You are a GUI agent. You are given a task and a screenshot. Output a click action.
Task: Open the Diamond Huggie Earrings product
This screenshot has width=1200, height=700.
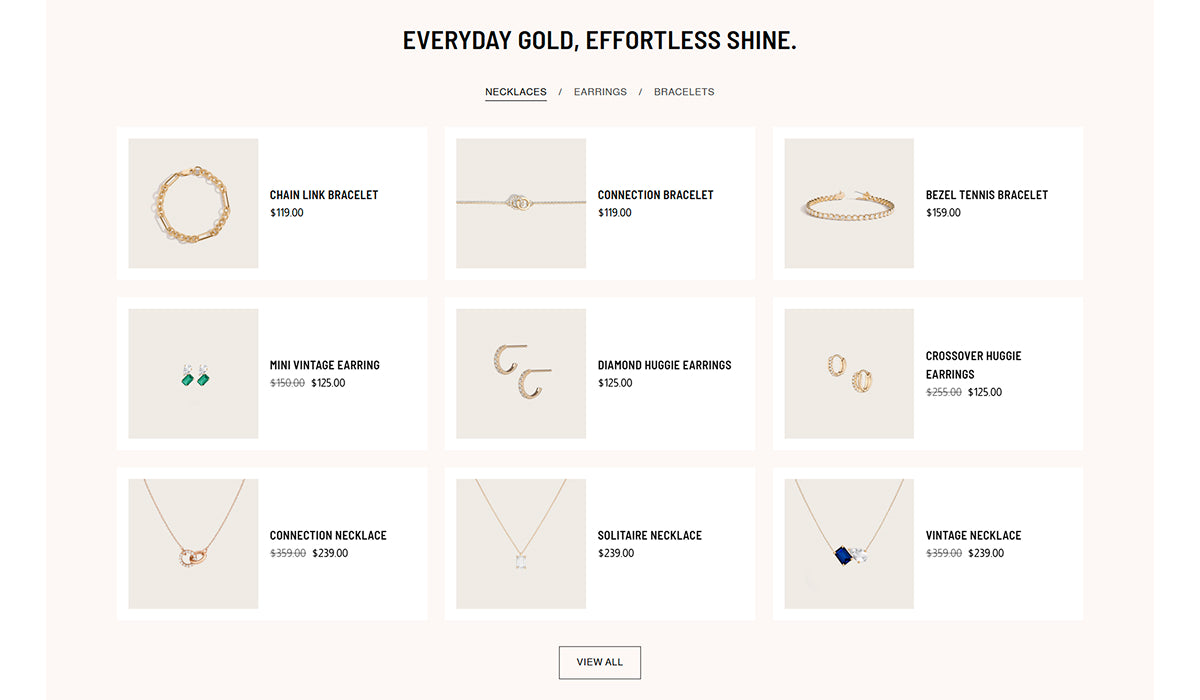[x=664, y=365]
